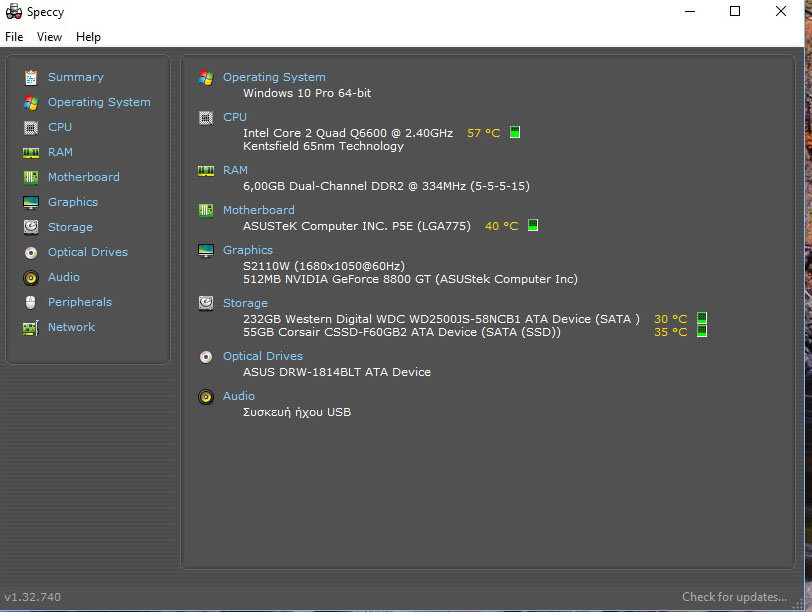Open Graphics section from sidebar
Screen dimensions: 812x612
[73, 202]
